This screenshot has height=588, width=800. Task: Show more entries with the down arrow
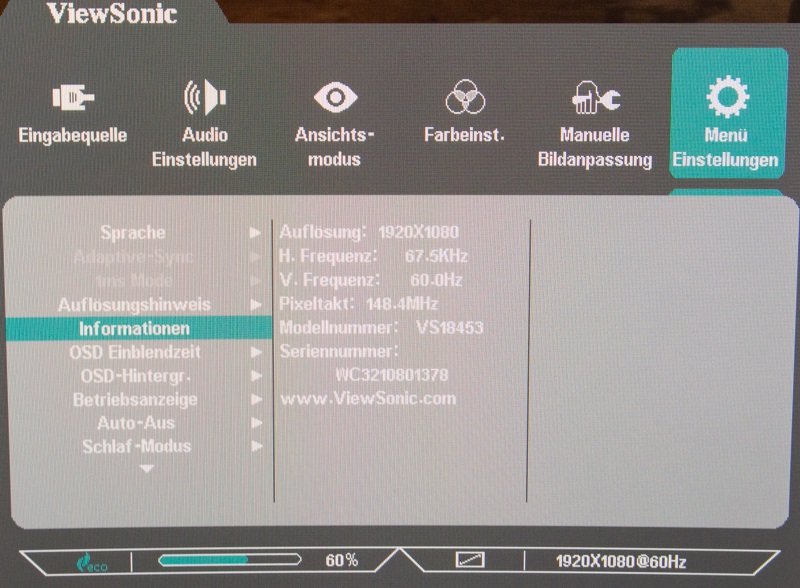[147, 468]
